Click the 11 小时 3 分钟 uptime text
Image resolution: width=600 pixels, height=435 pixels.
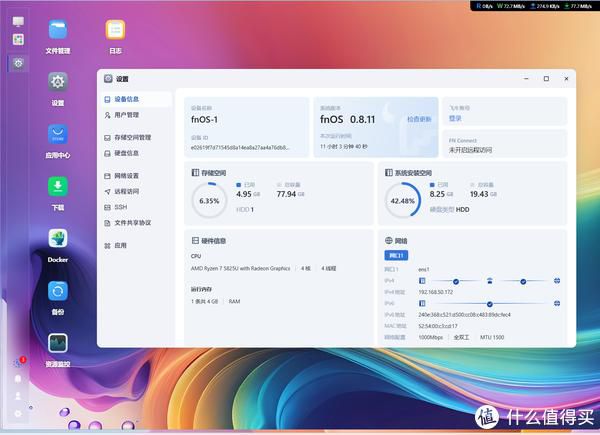click(344, 147)
